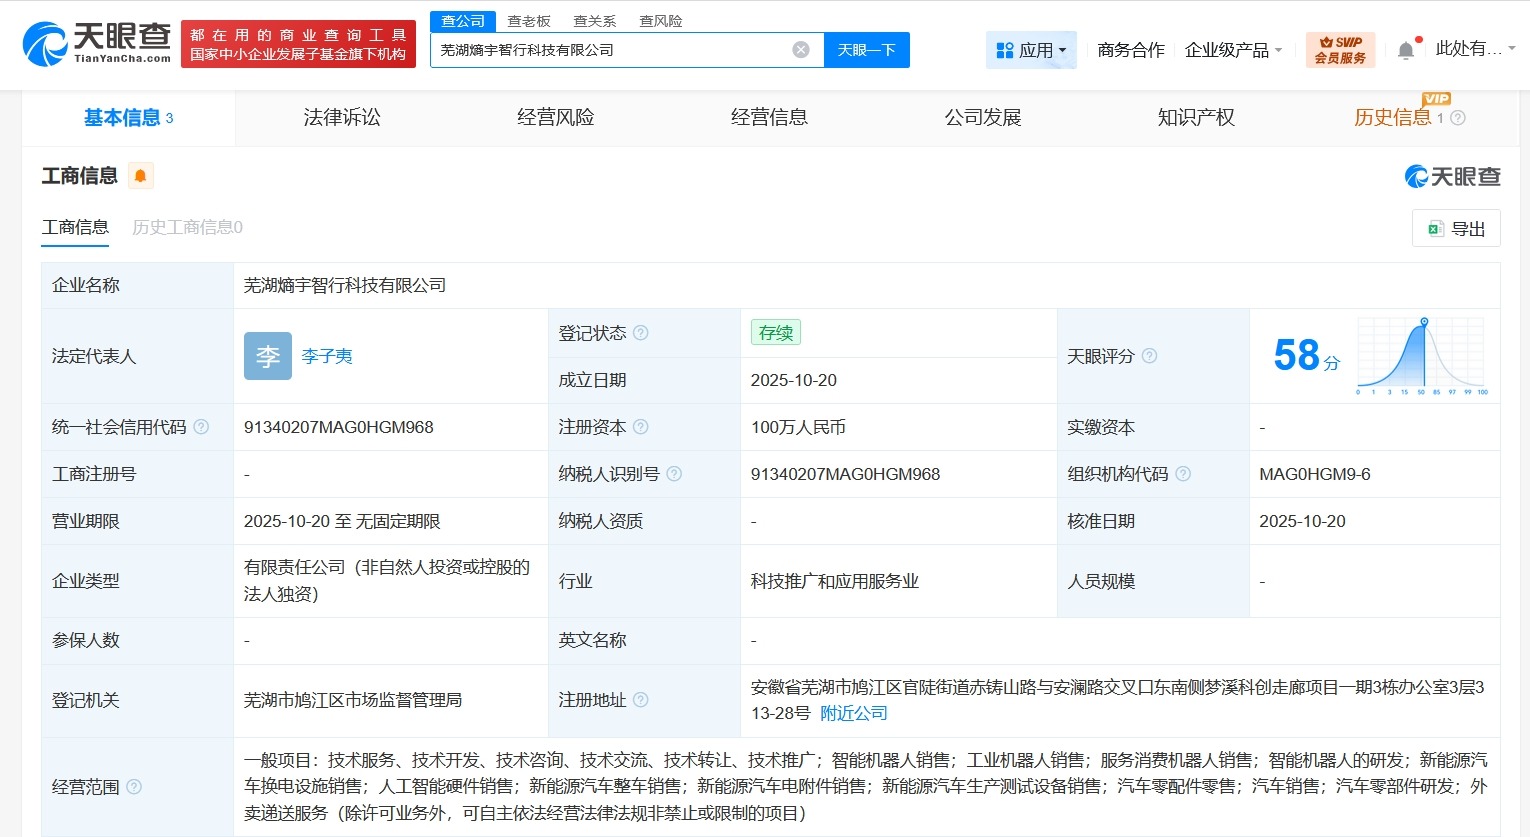This screenshot has height=837, width=1530.
Task: Click help icon next to 天眼评分
Action: pyautogui.click(x=1148, y=356)
